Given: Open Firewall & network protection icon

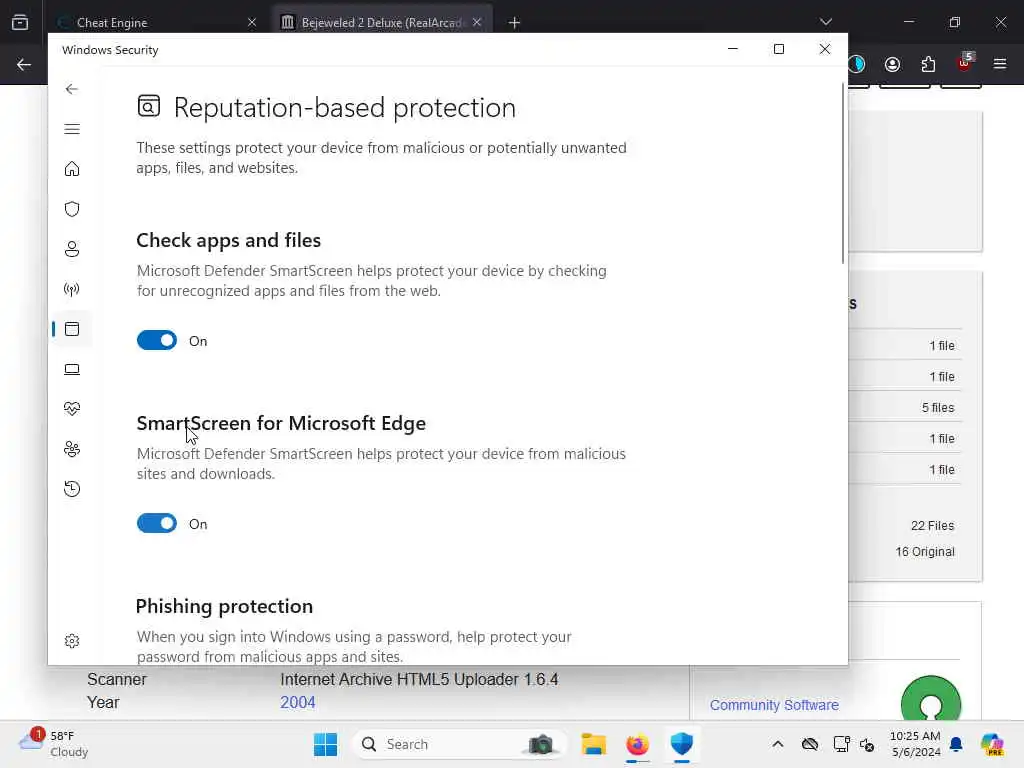Looking at the screenshot, I should click(x=72, y=289).
